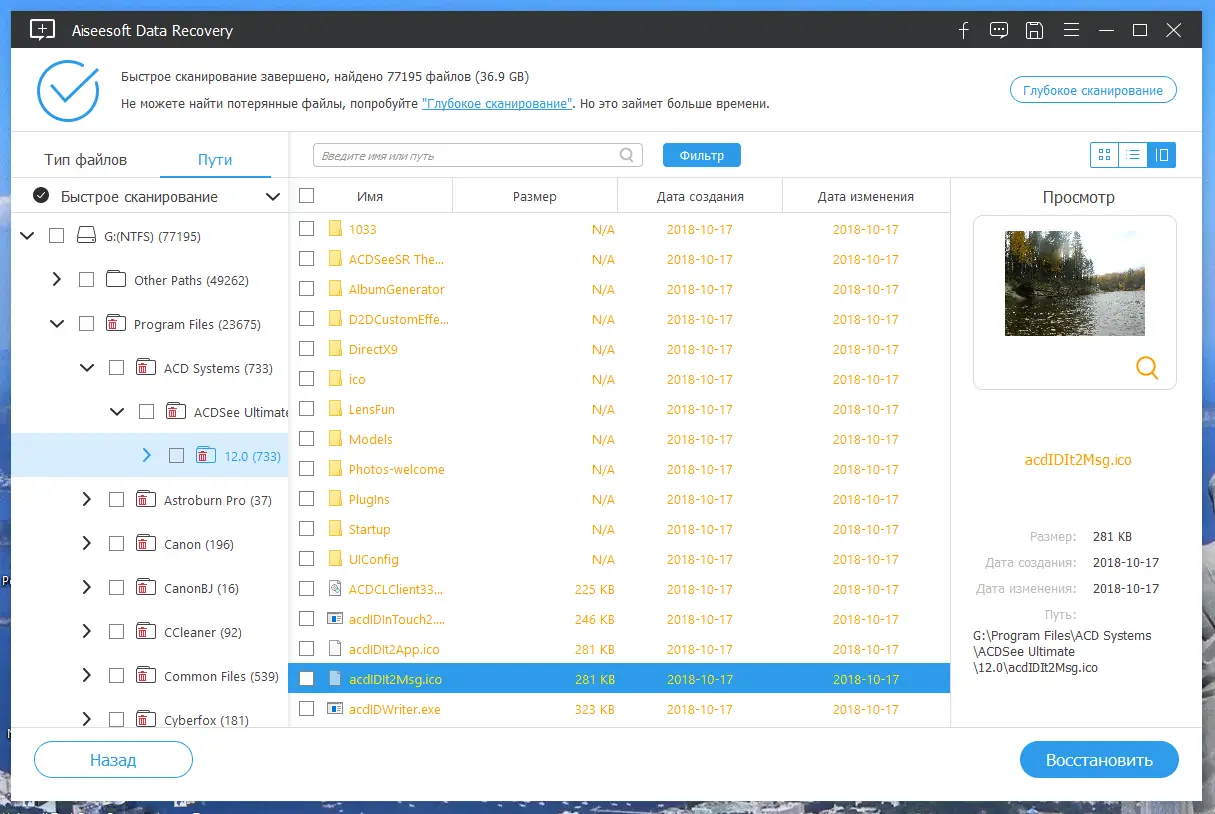This screenshot has height=814, width=1215.
Task: Check the box for acdIDWriter.exe
Action: pos(307,709)
